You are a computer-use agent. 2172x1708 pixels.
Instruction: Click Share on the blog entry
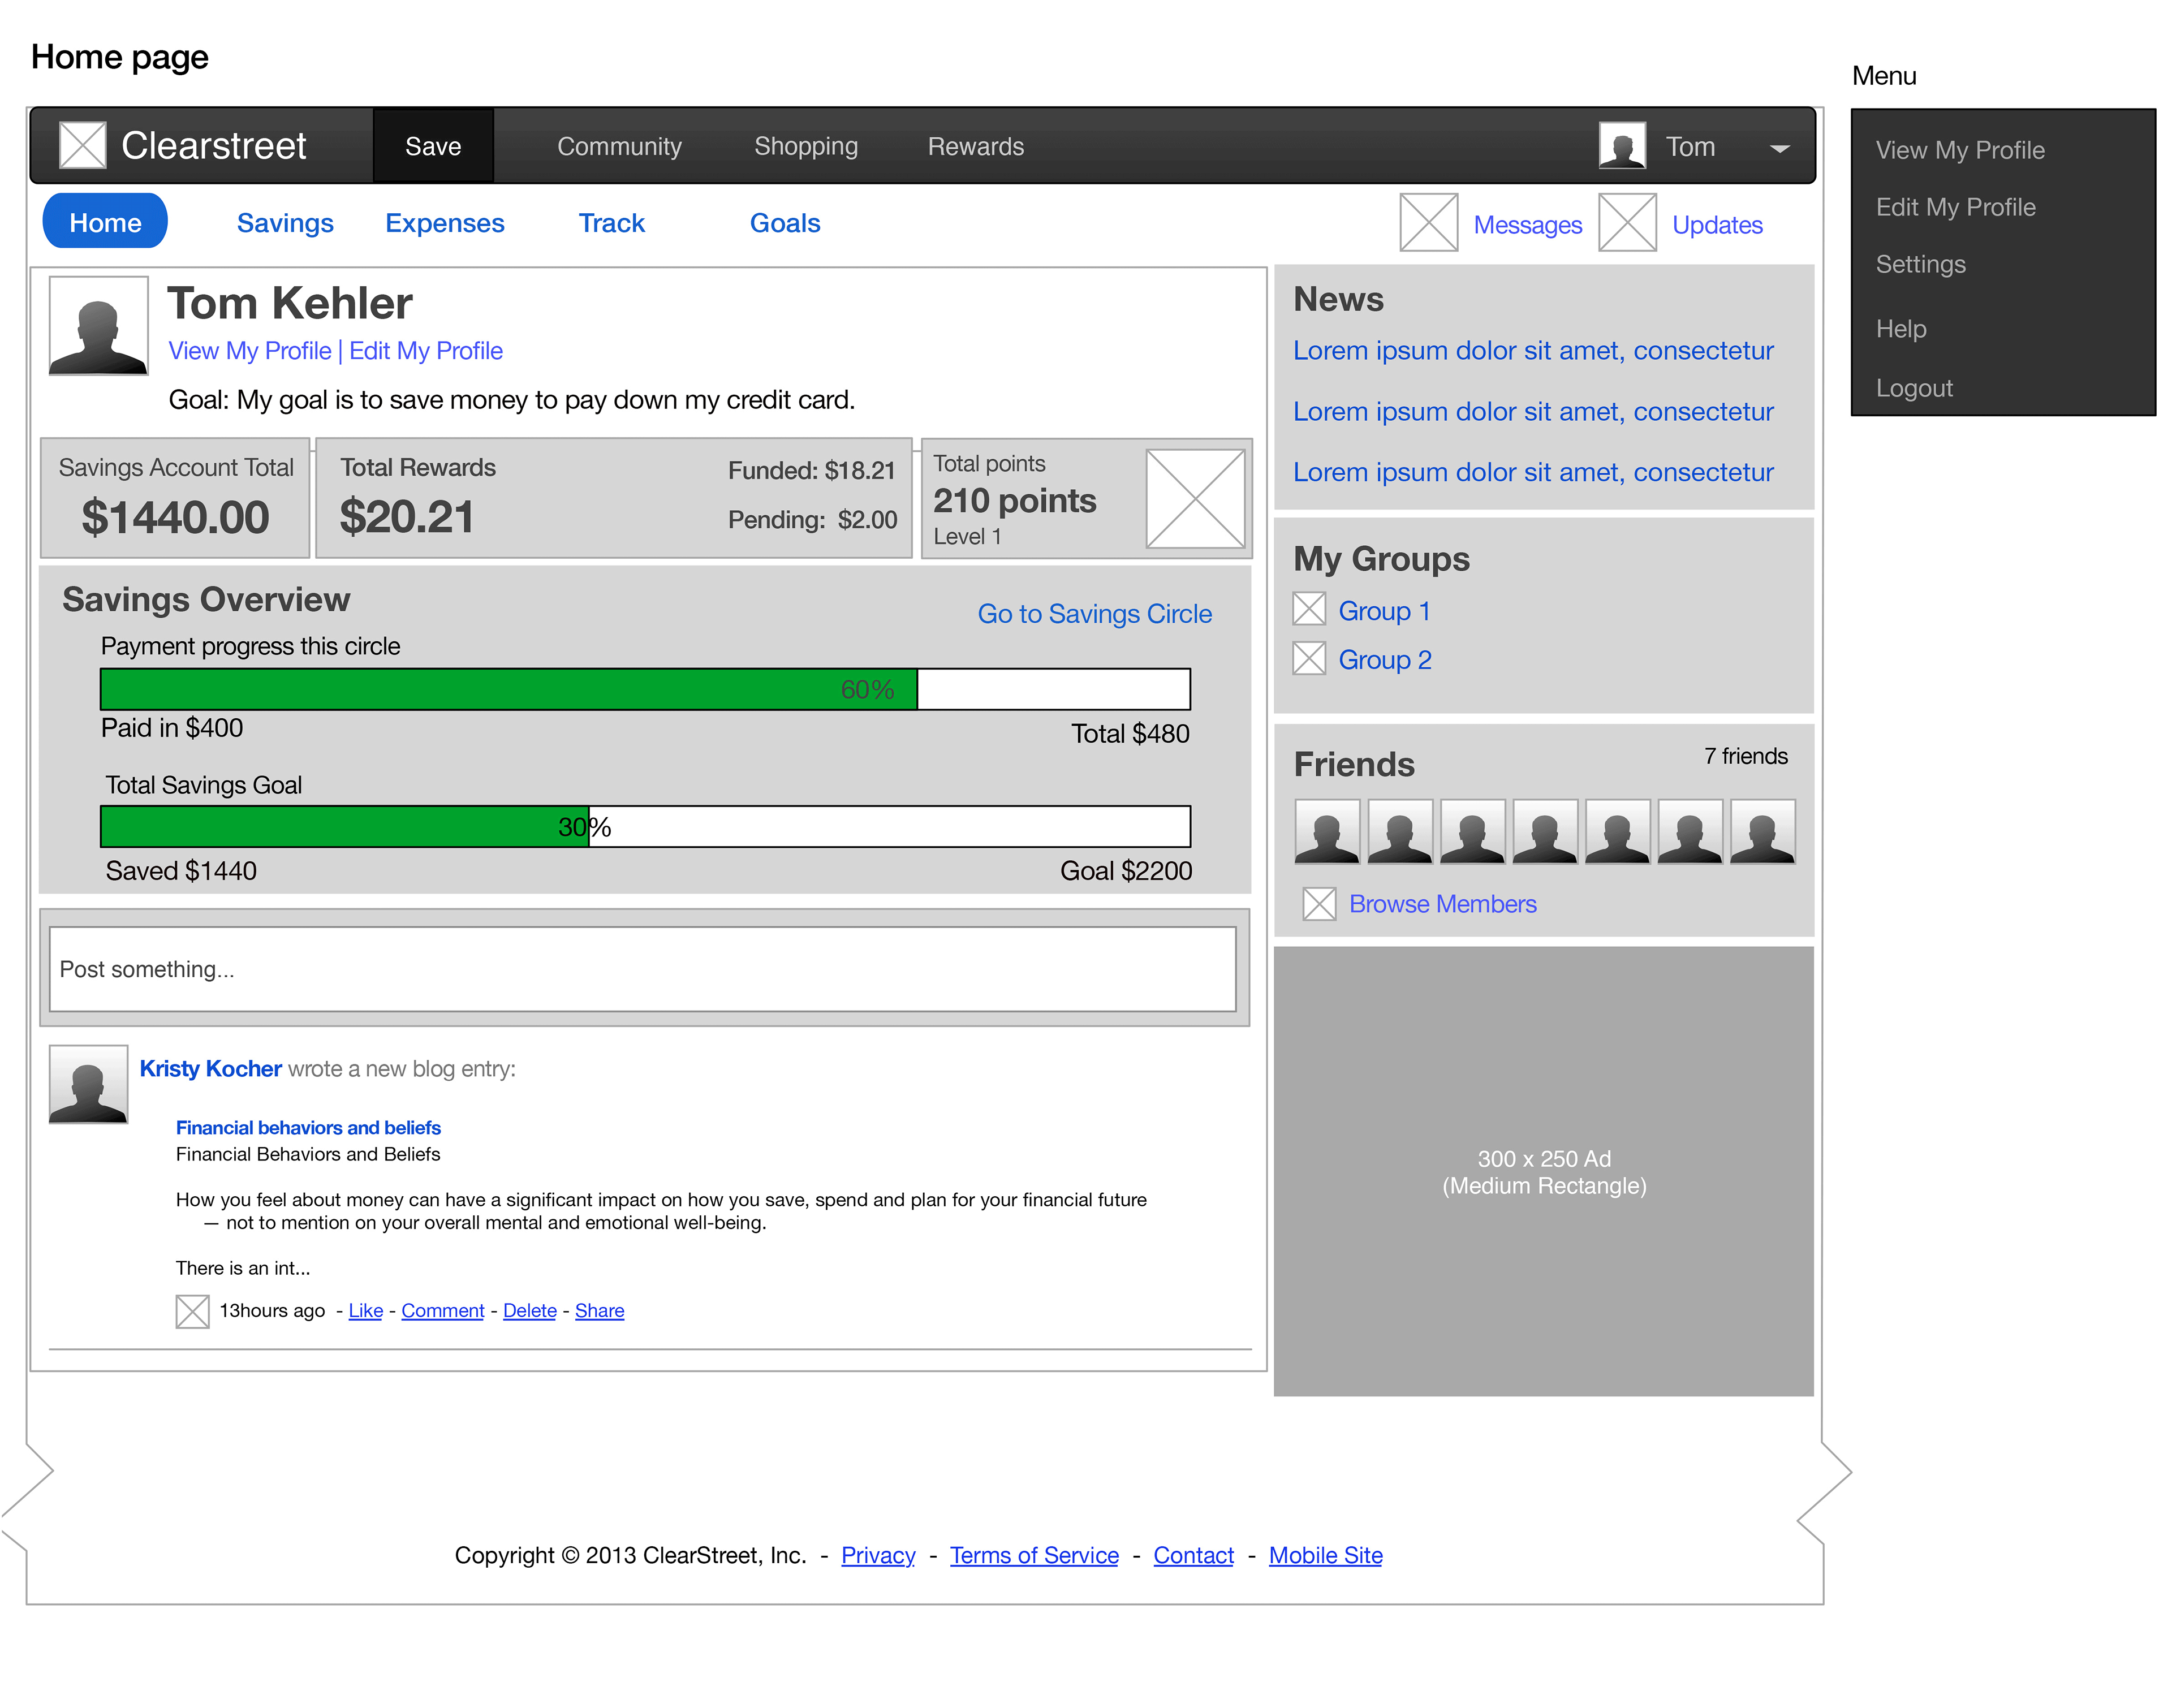[600, 1311]
